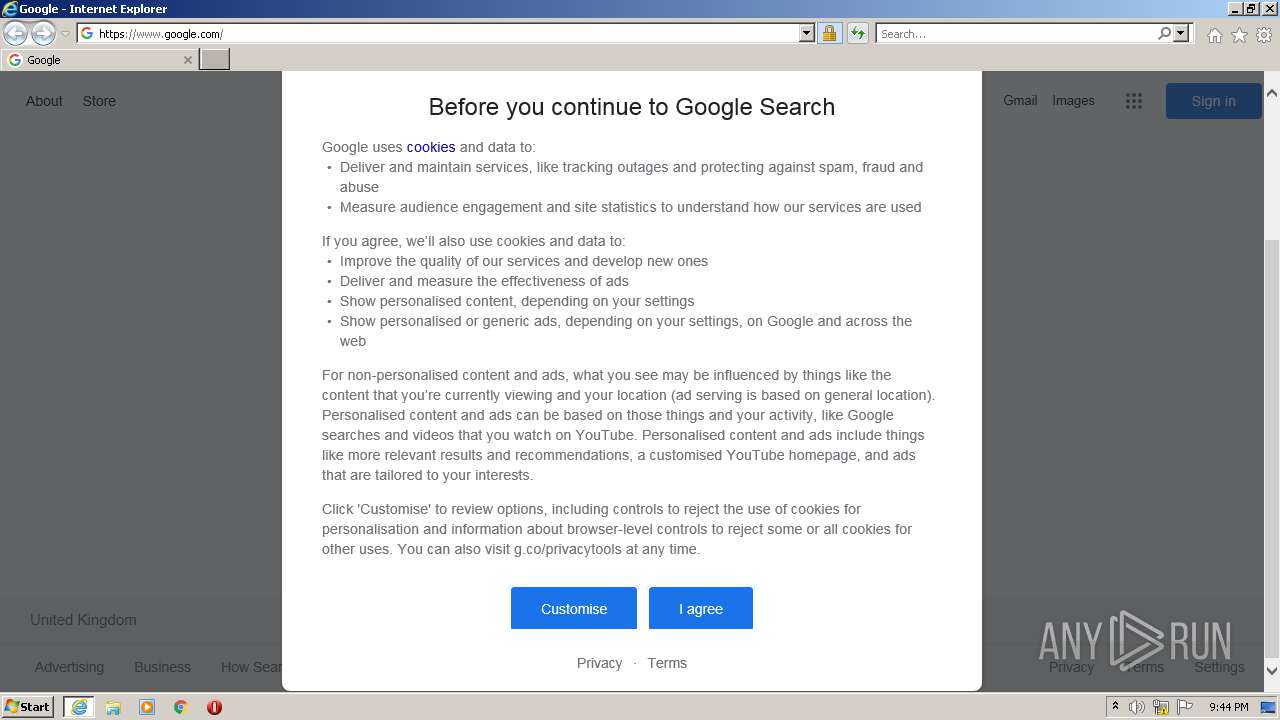The width and height of the screenshot is (1280, 720).
Task: Click the Store link on Google page
Action: click(99, 101)
